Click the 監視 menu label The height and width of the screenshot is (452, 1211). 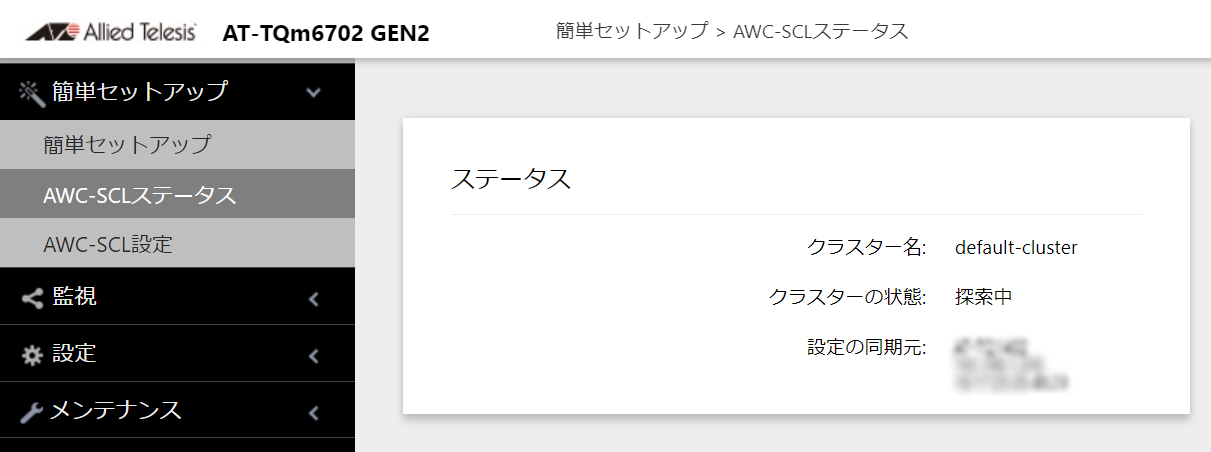(x=74, y=296)
